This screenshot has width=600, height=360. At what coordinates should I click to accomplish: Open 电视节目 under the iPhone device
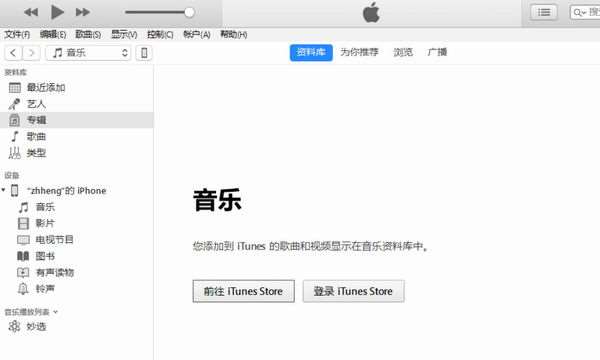(x=54, y=240)
